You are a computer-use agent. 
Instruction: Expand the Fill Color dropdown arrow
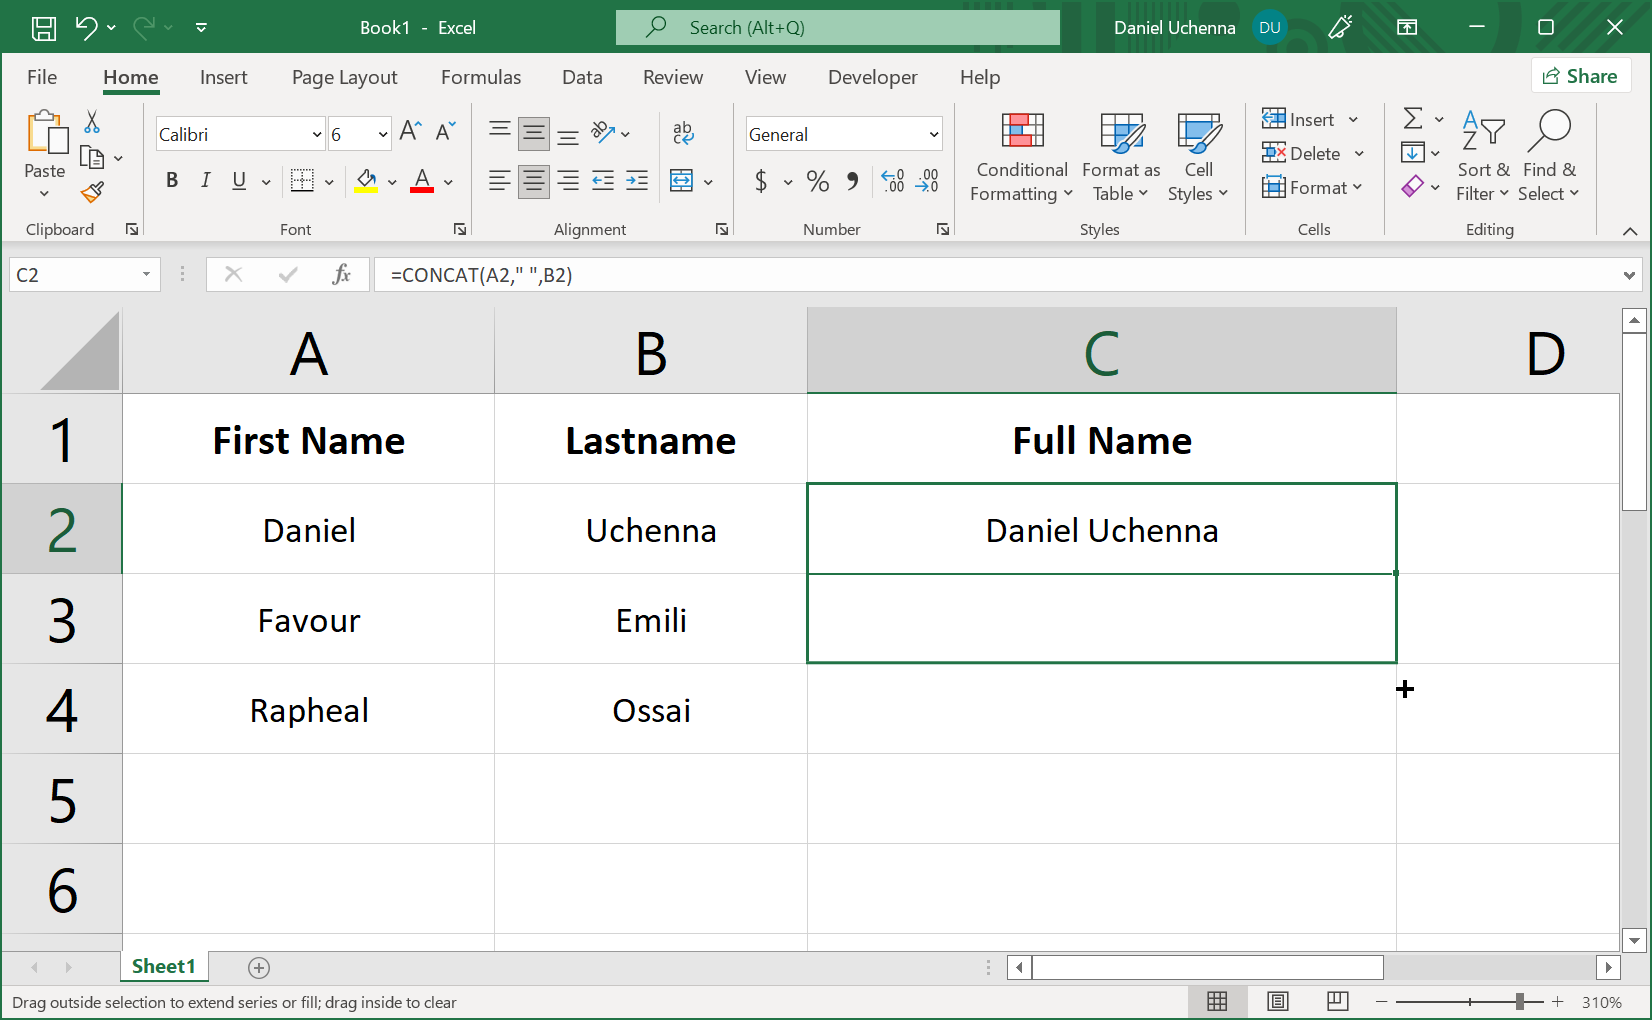[390, 181]
